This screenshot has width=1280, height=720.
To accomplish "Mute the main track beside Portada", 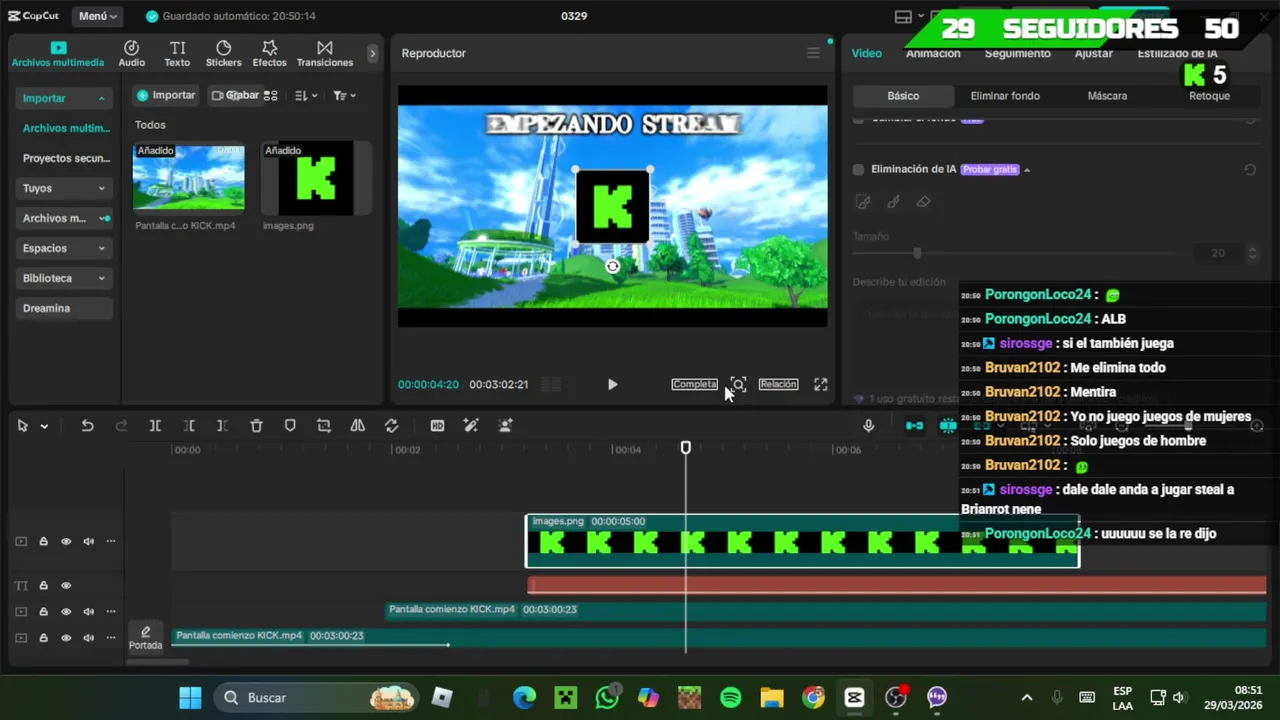I will click(89, 638).
